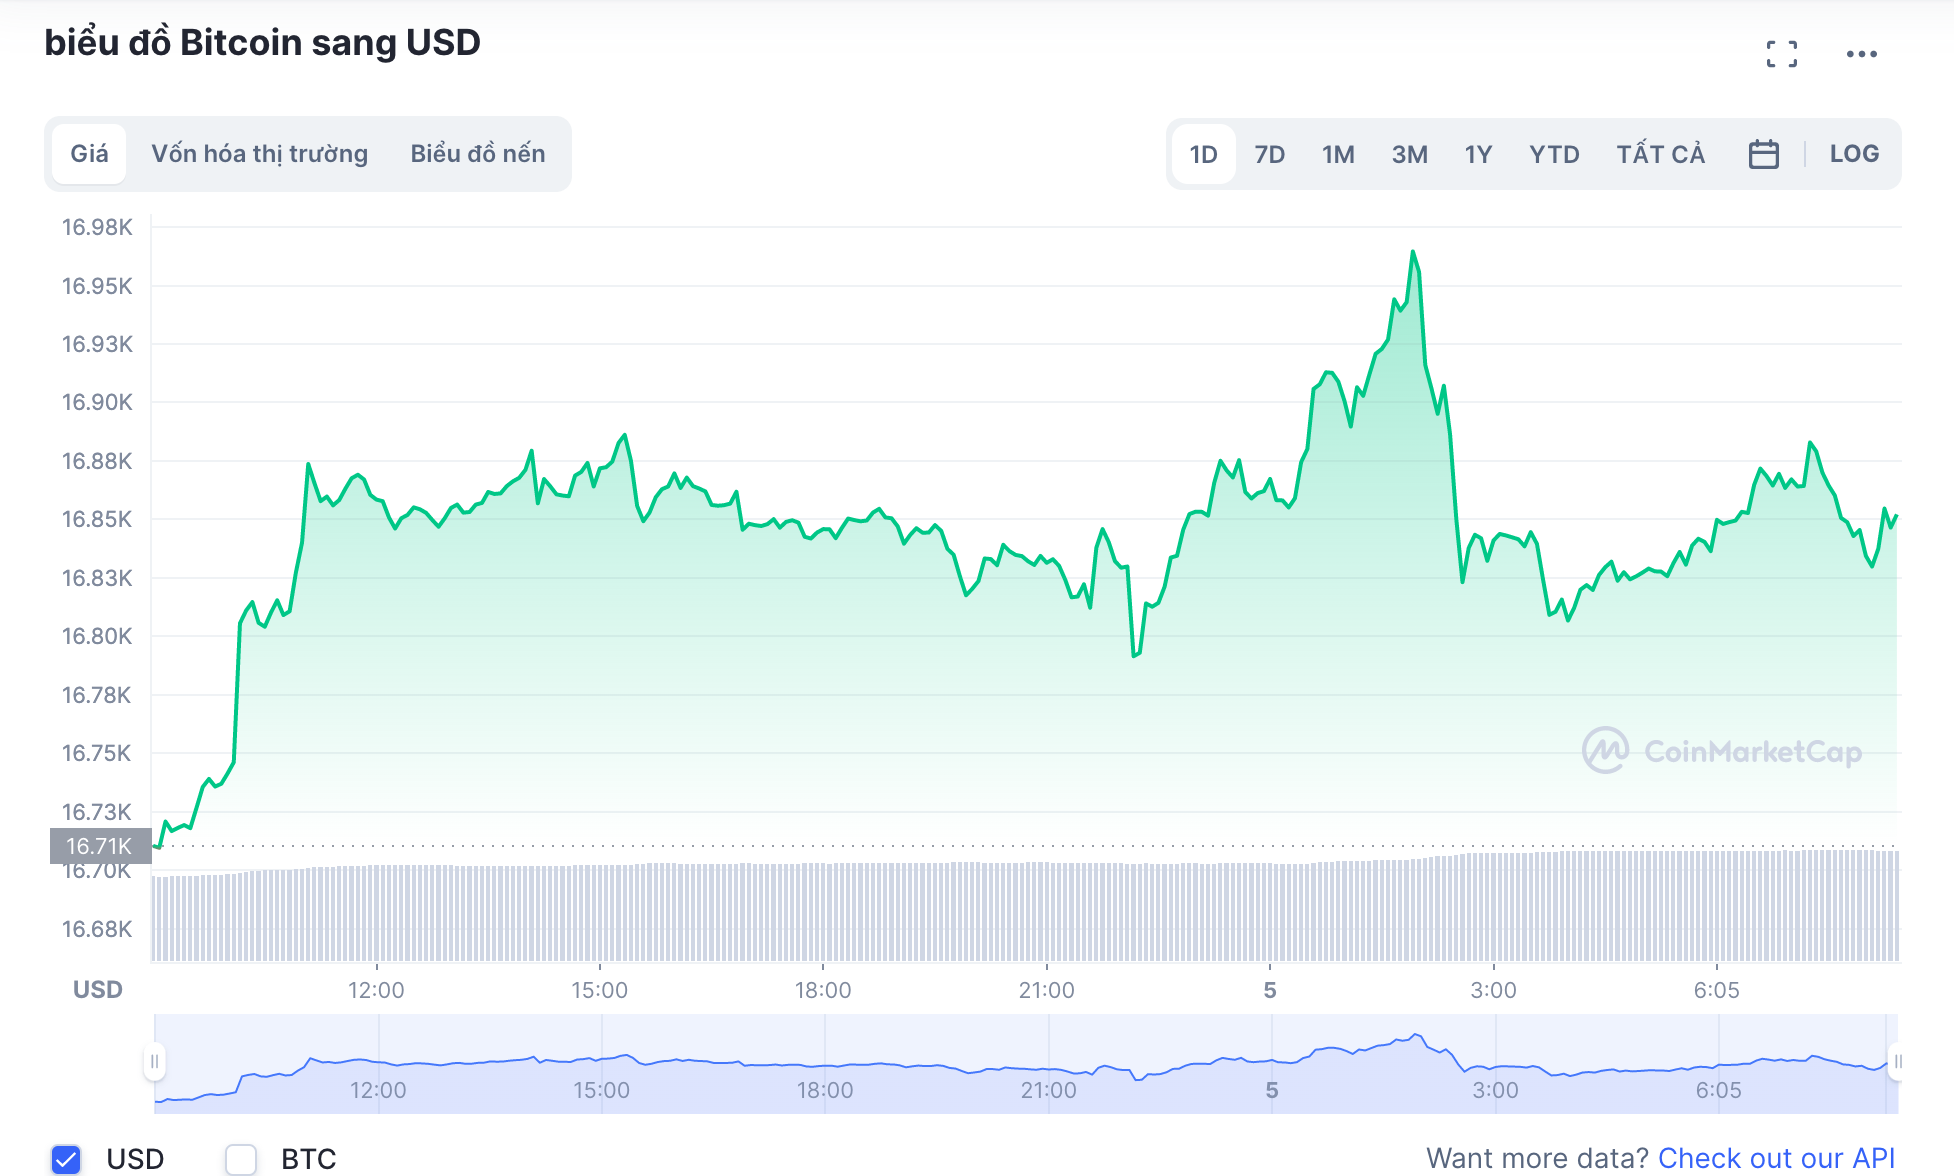Grab the right range slider handle
The image size is (1954, 1176).
[x=1897, y=1061]
